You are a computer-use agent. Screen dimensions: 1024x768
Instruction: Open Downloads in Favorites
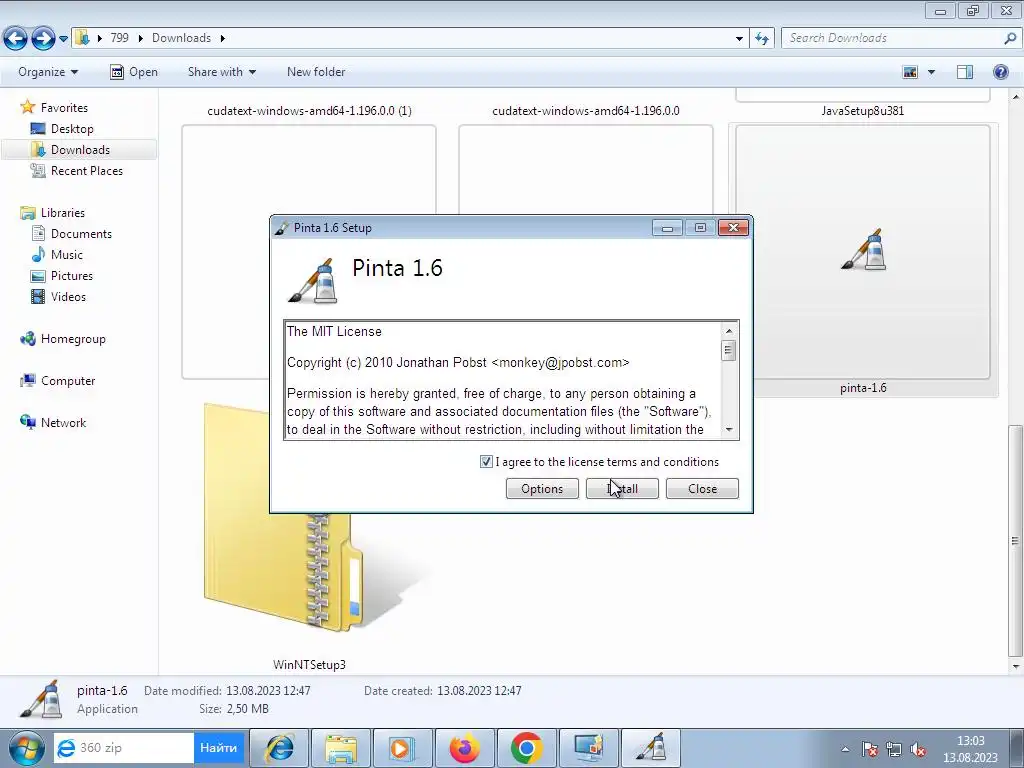coord(80,150)
